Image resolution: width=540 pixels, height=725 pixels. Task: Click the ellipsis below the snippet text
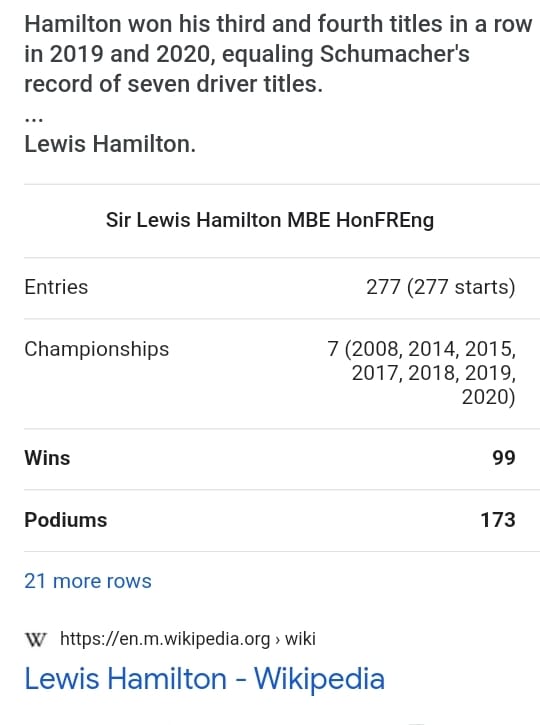(34, 118)
